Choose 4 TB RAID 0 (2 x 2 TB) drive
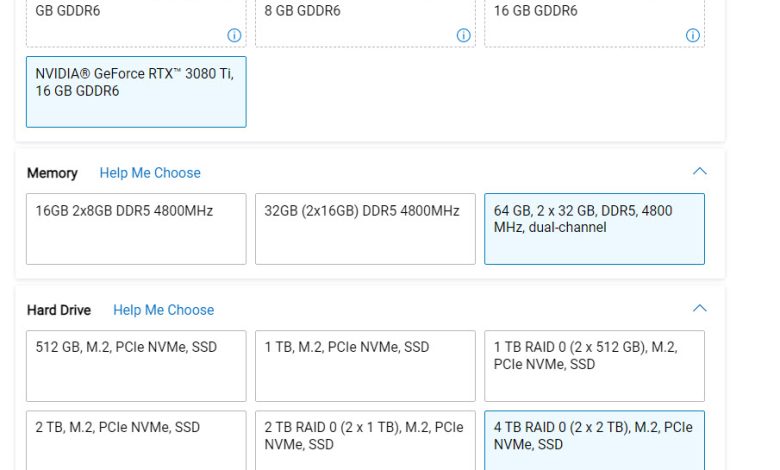Image resolution: width=780 pixels, height=470 pixels. (x=594, y=440)
